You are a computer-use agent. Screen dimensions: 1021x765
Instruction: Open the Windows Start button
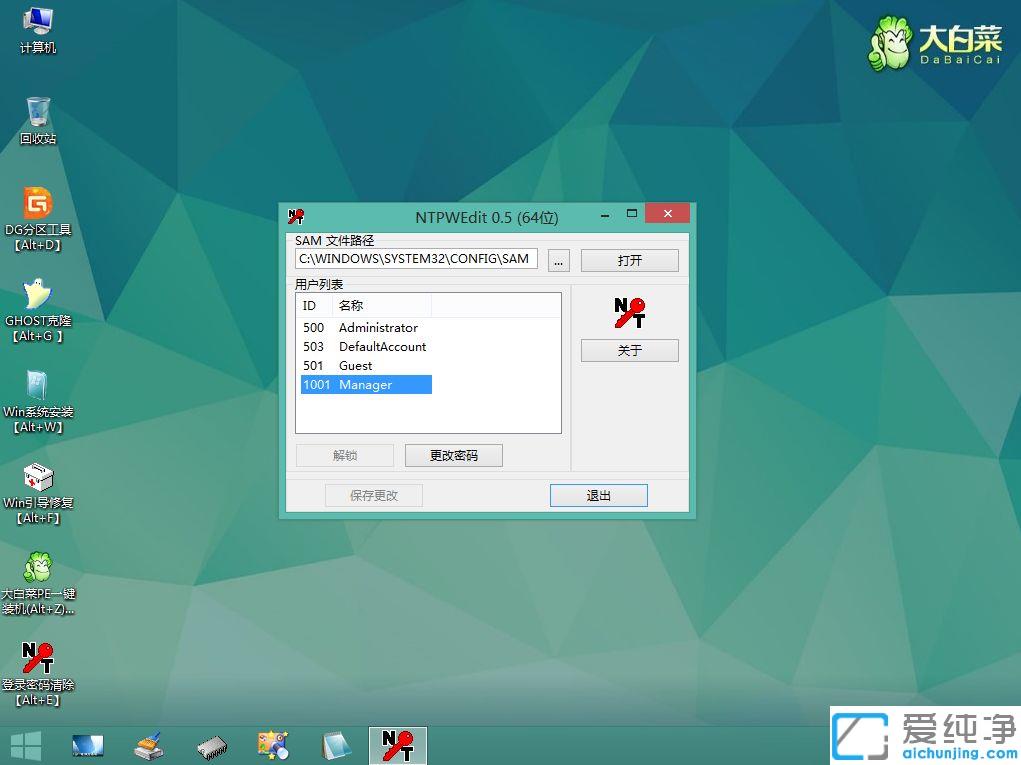coord(26,744)
